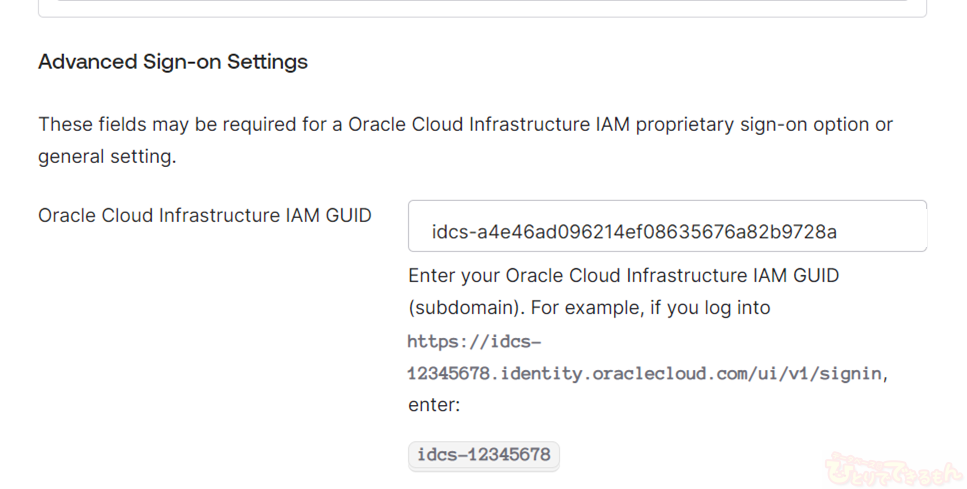
Task: Click the word "GUID" in the field label
Action: pos(347,215)
